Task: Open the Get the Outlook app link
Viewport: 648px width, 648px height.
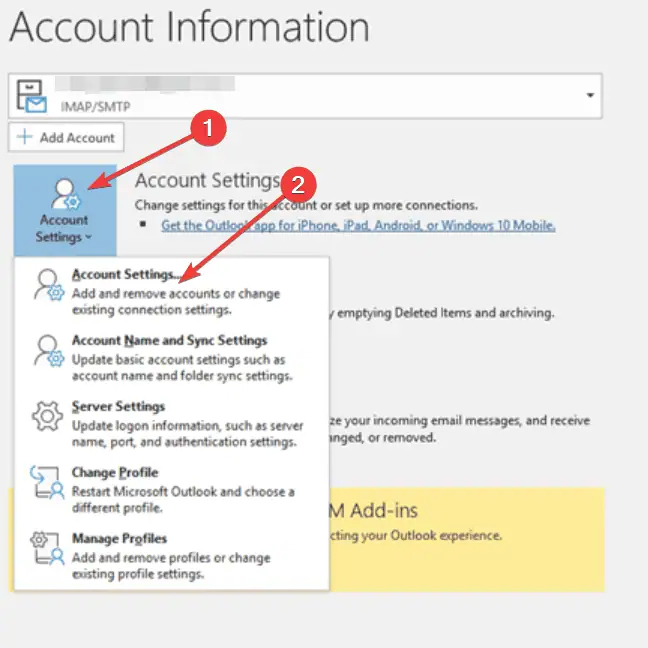Action: pos(358,226)
